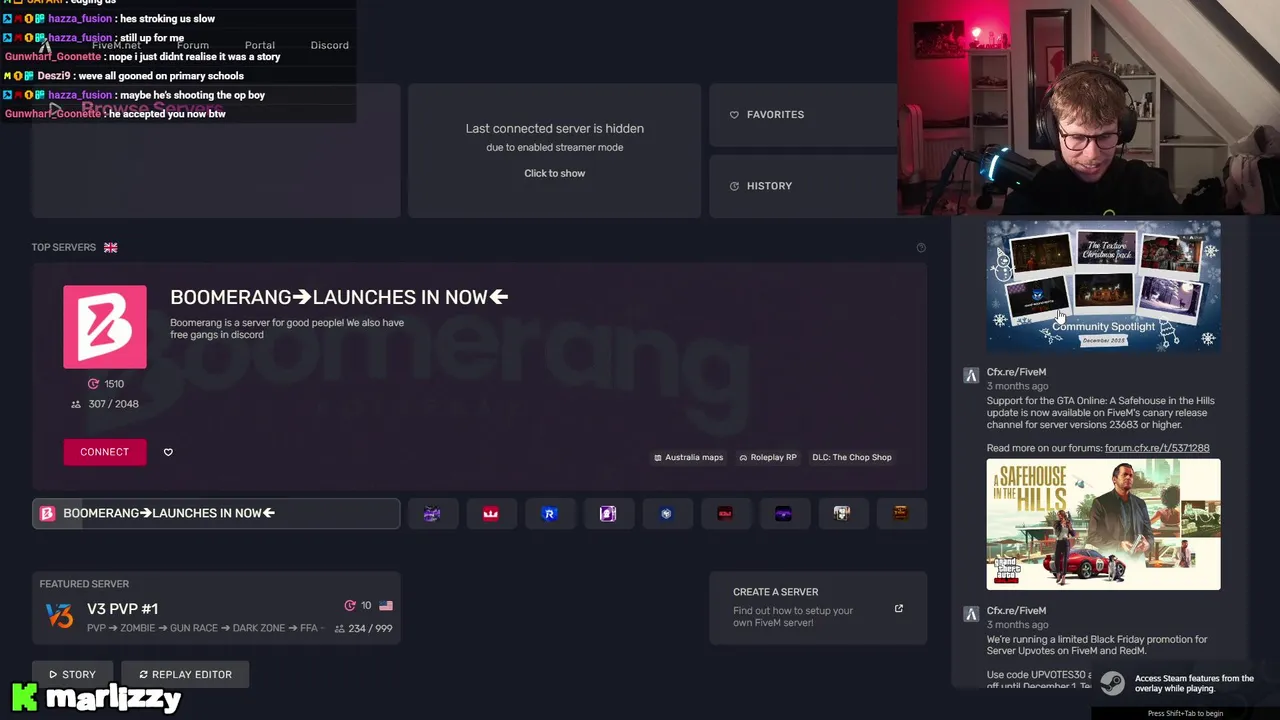Select the purple graffiti server icon

(432, 514)
